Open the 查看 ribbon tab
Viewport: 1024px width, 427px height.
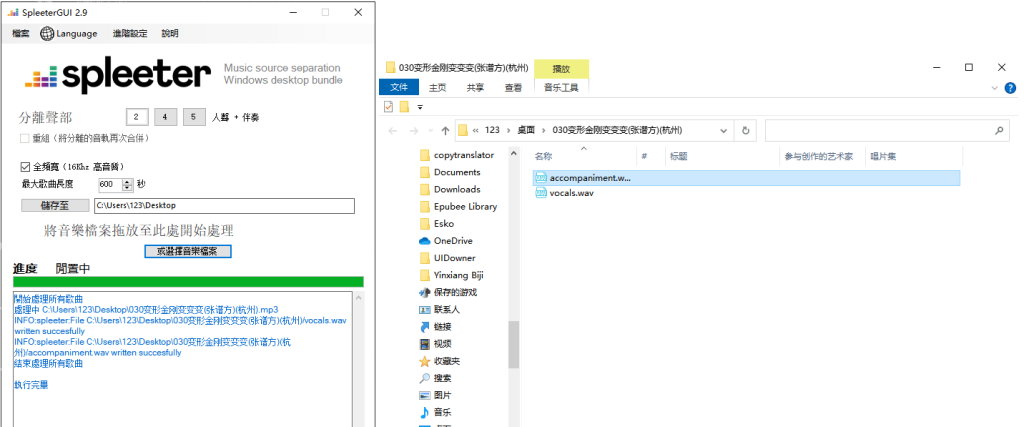[x=513, y=87]
